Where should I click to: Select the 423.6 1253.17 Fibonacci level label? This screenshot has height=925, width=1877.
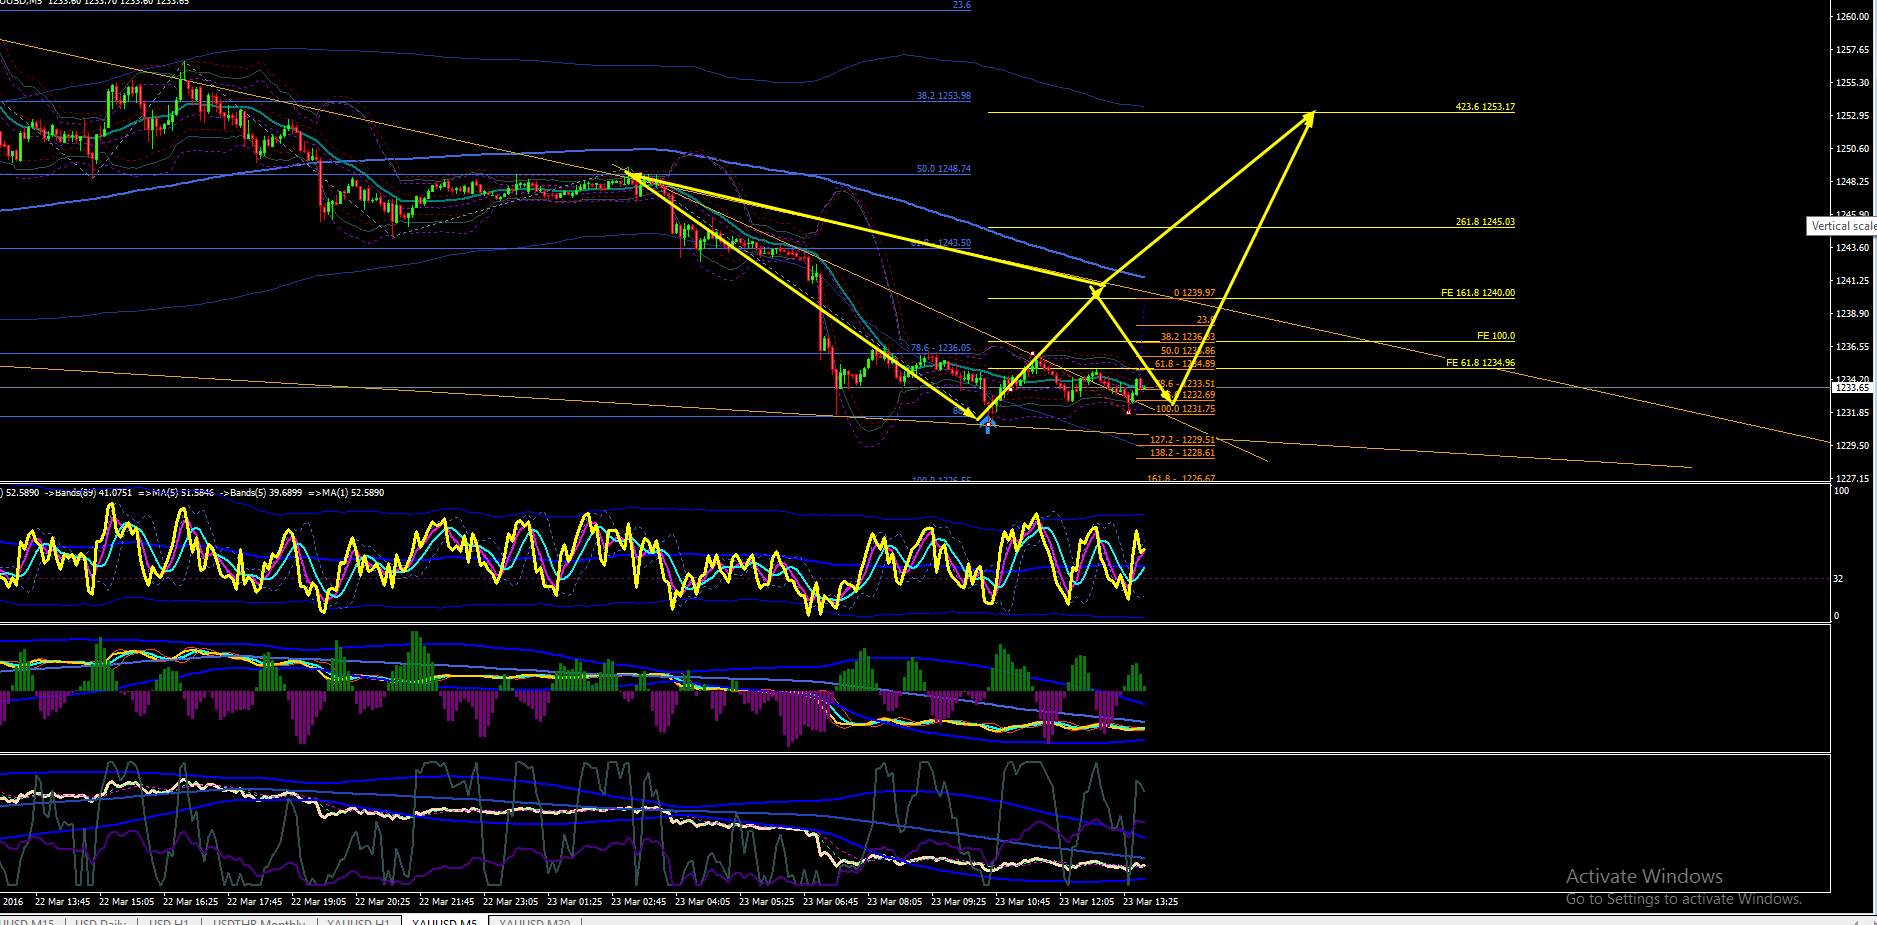pyautogui.click(x=1485, y=107)
